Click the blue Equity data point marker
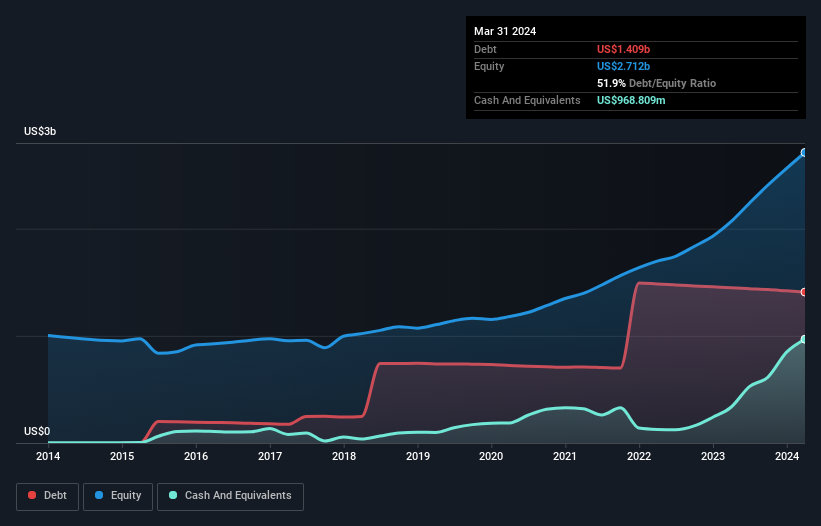821x526 pixels. pyautogui.click(x=804, y=153)
